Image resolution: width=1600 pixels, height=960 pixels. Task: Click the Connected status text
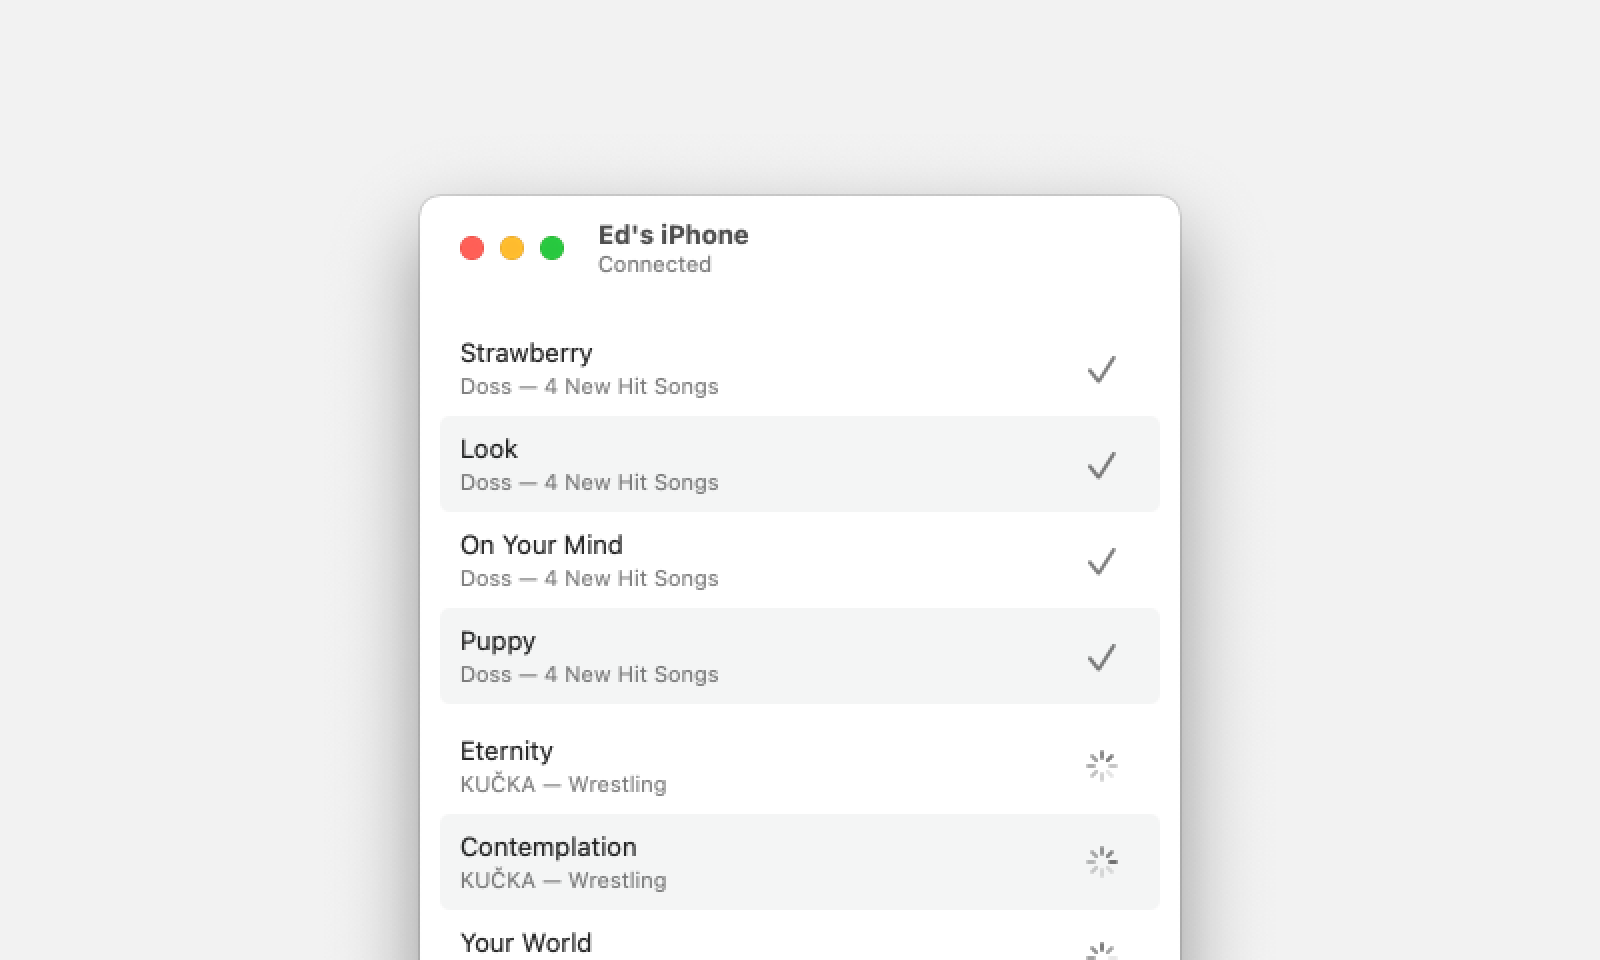click(x=655, y=264)
